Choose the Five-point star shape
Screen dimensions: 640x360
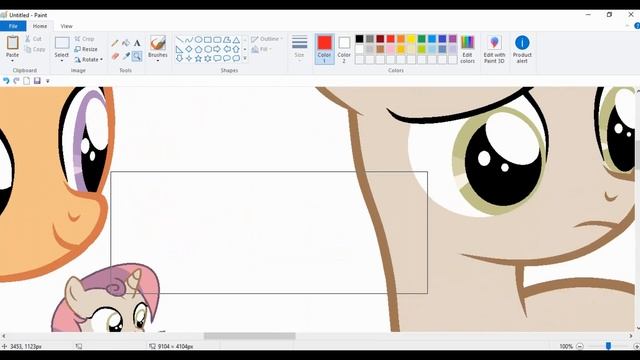coord(198,59)
